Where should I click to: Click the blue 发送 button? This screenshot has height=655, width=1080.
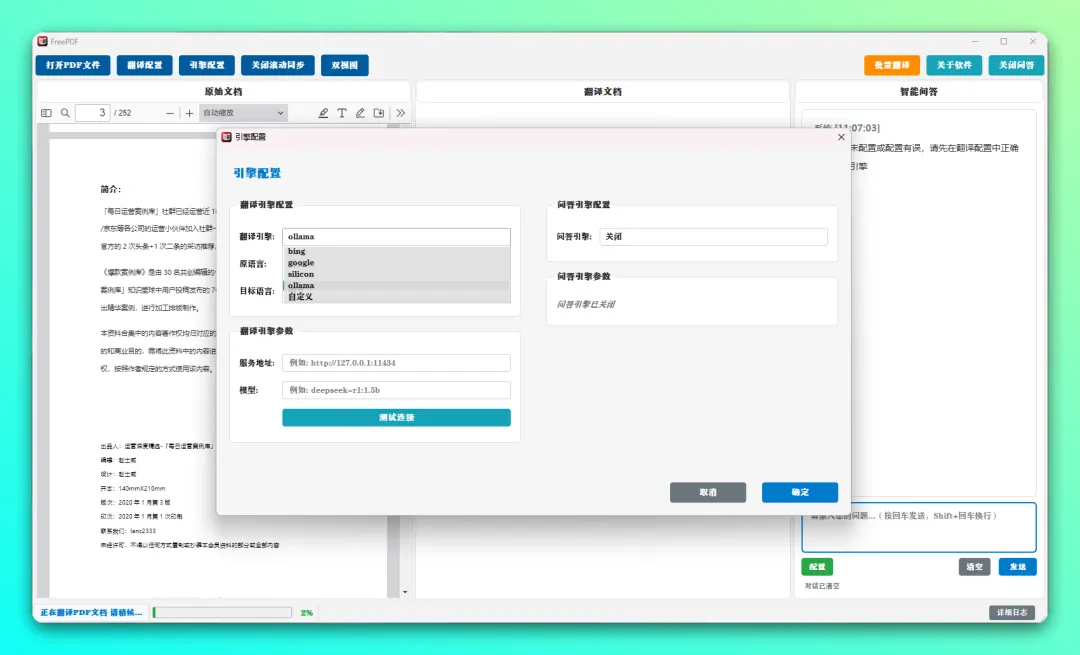pos(1018,567)
